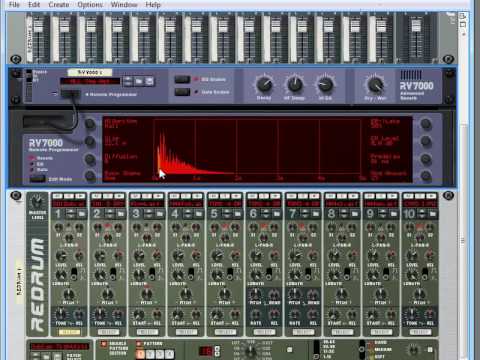Click the Redrum Master Level knob

tap(37, 202)
